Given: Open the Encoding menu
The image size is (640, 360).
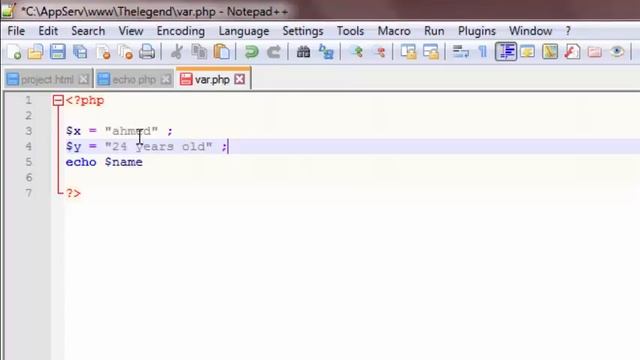Looking at the screenshot, I should pyautogui.click(x=181, y=31).
